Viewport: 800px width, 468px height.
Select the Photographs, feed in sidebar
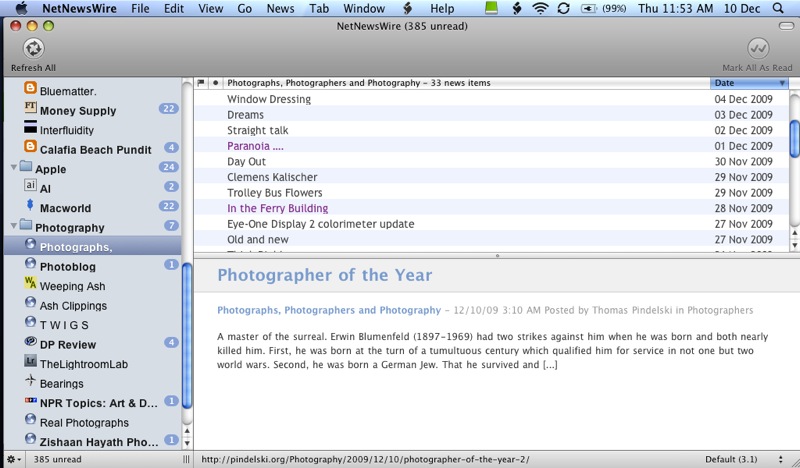pyautogui.click(x=93, y=245)
